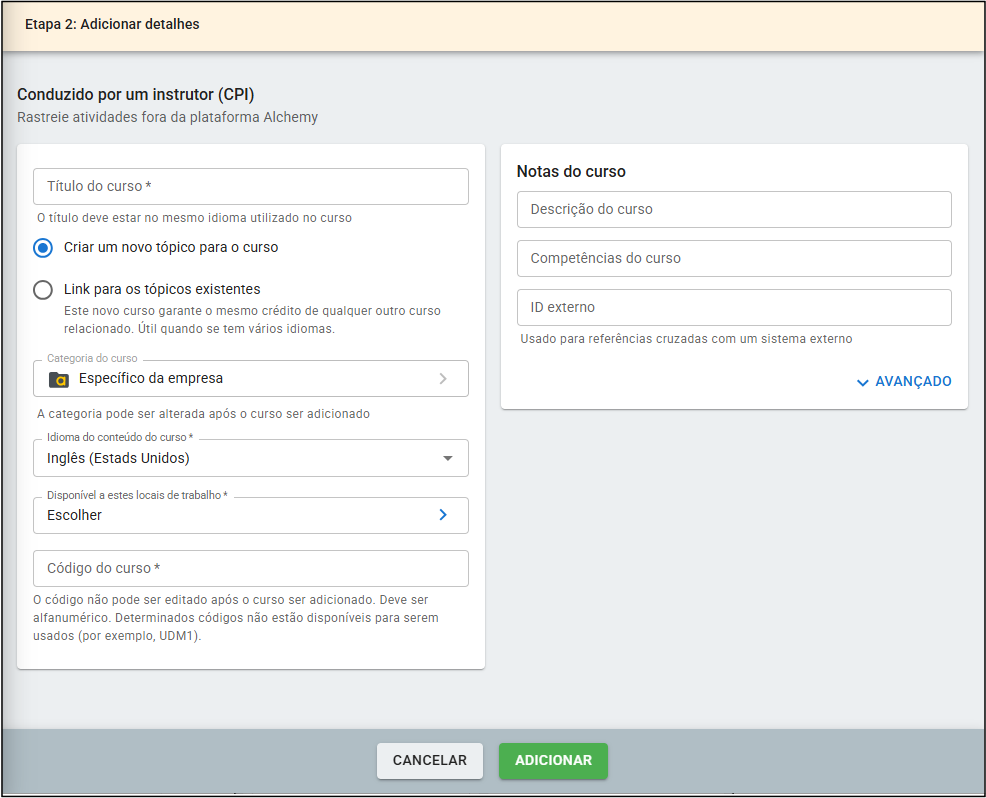Screen dimensions: 986x798
Task: Click the "Descrição do curso" field
Action: pyautogui.click(x=734, y=210)
